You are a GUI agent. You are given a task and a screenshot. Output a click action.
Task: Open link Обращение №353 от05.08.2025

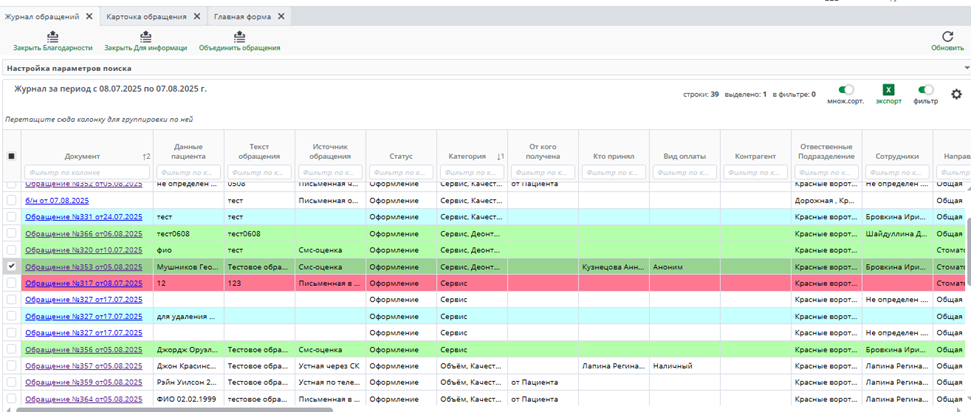[x=84, y=266]
